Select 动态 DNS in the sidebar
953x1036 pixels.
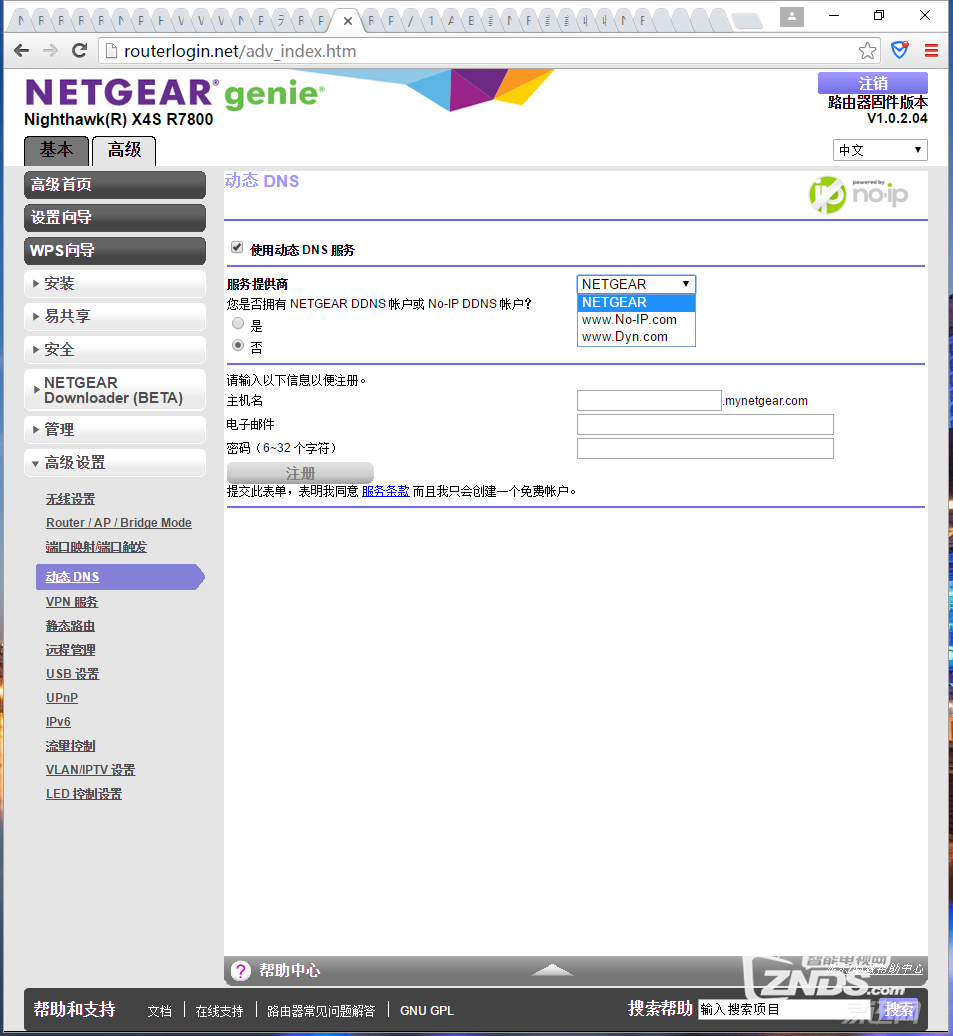pos(120,577)
